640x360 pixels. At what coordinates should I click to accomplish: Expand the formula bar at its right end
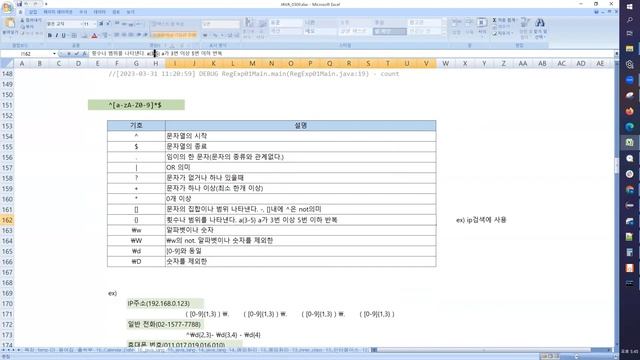[616, 53]
